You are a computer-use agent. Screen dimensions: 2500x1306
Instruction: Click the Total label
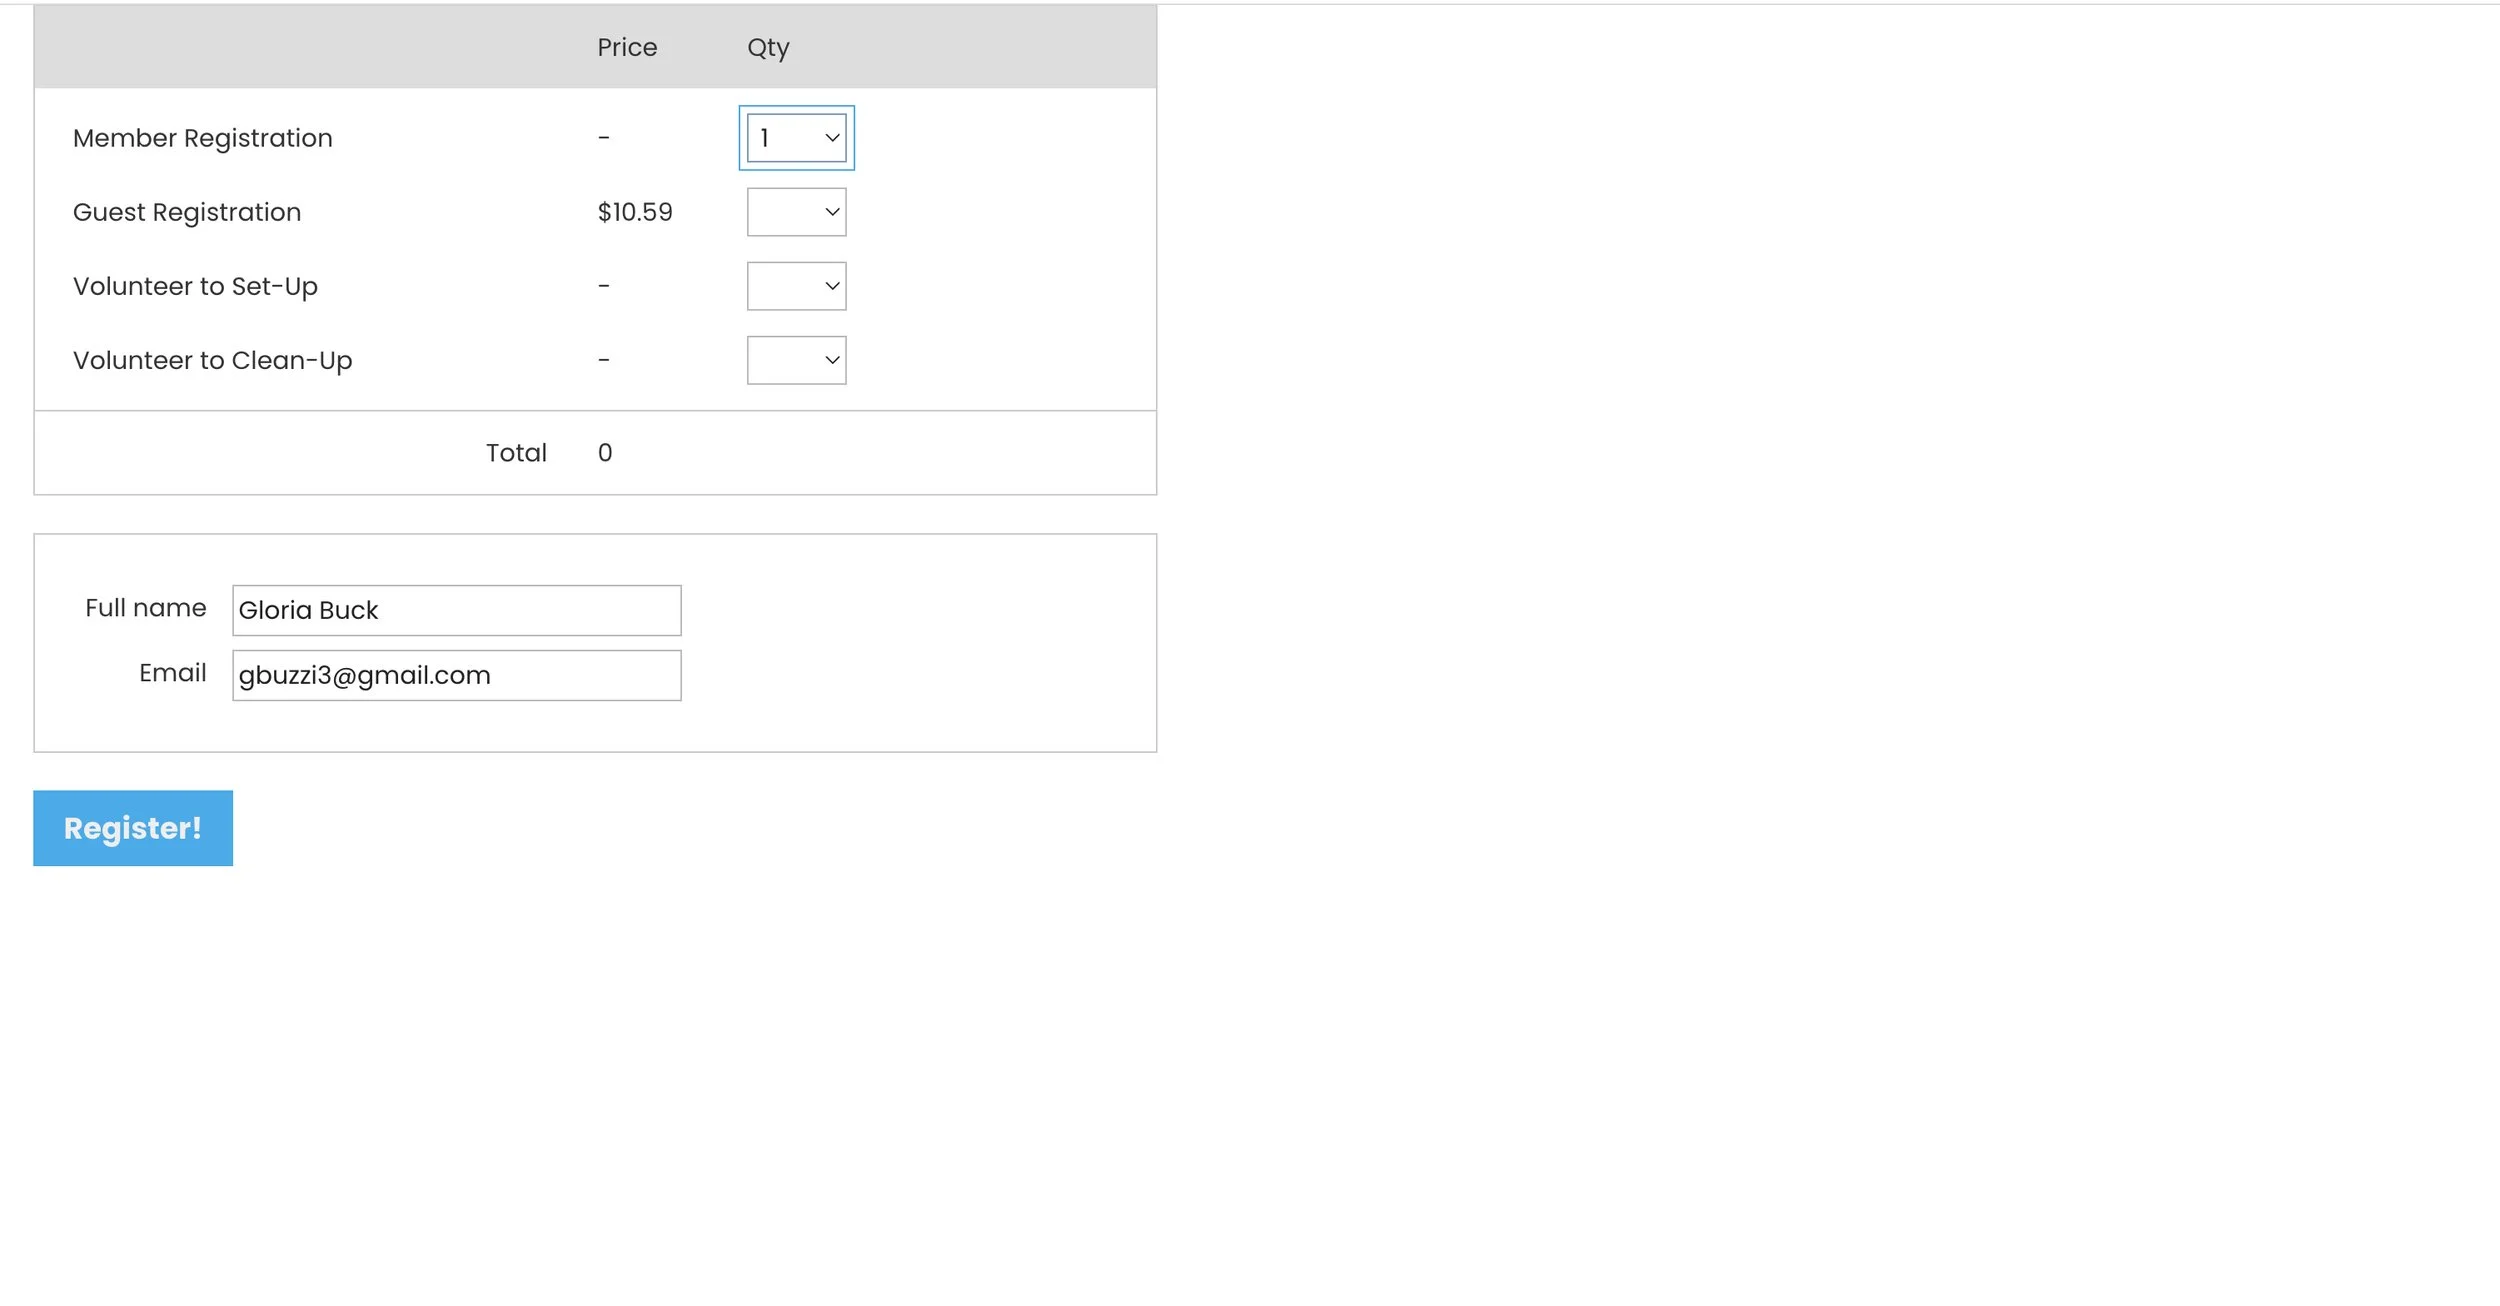click(x=516, y=453)
